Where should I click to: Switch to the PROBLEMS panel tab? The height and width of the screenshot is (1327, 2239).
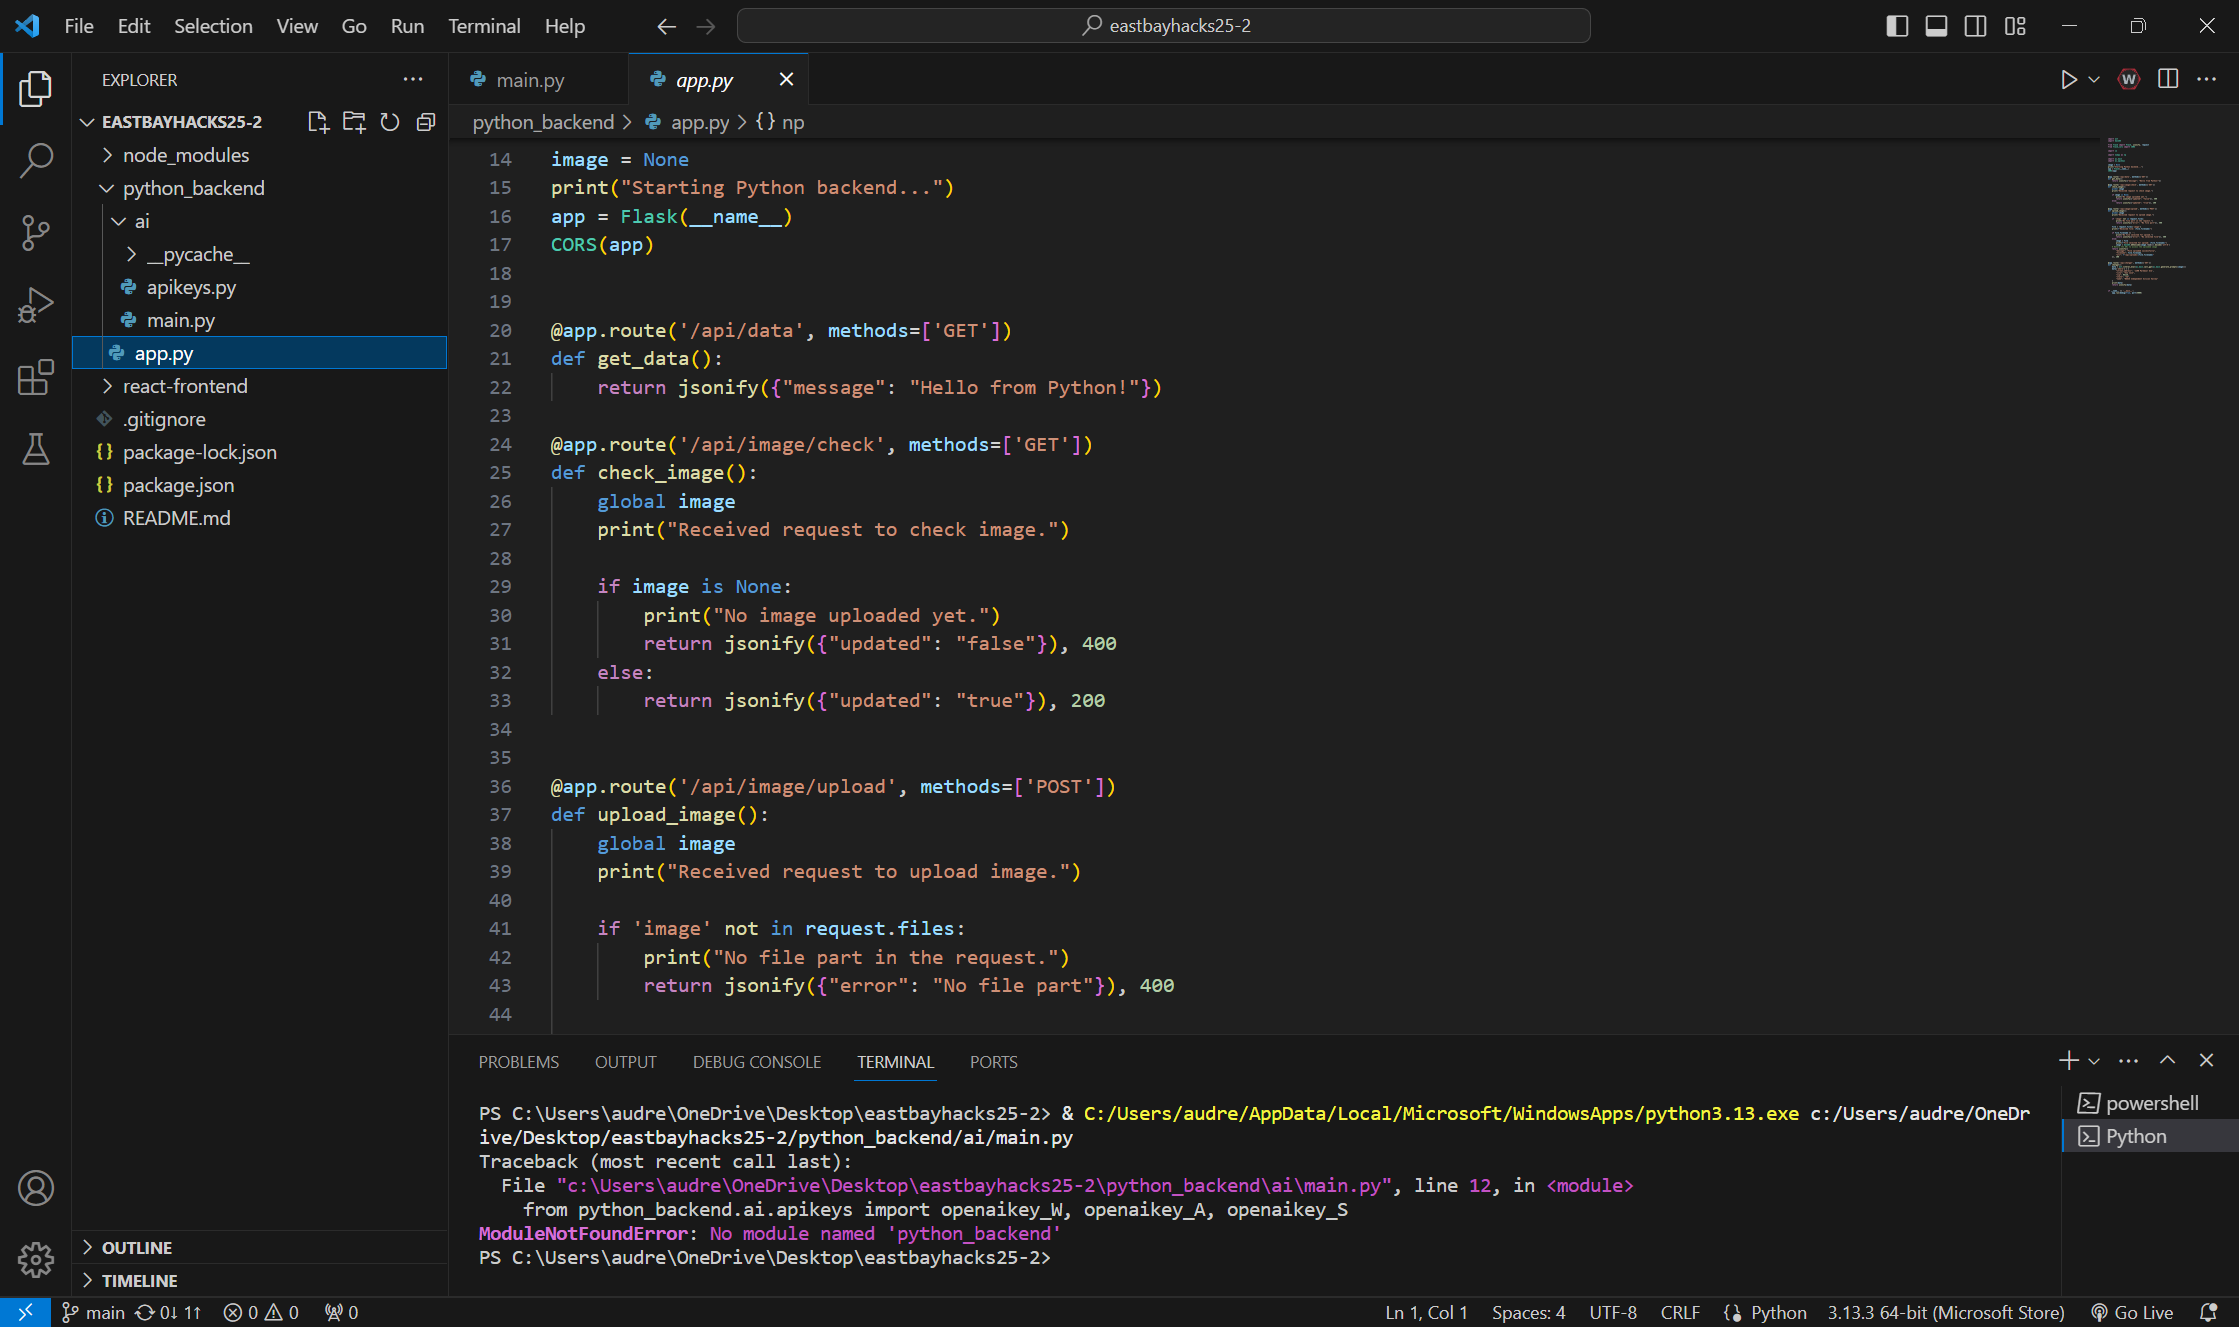coord(518,1062)
